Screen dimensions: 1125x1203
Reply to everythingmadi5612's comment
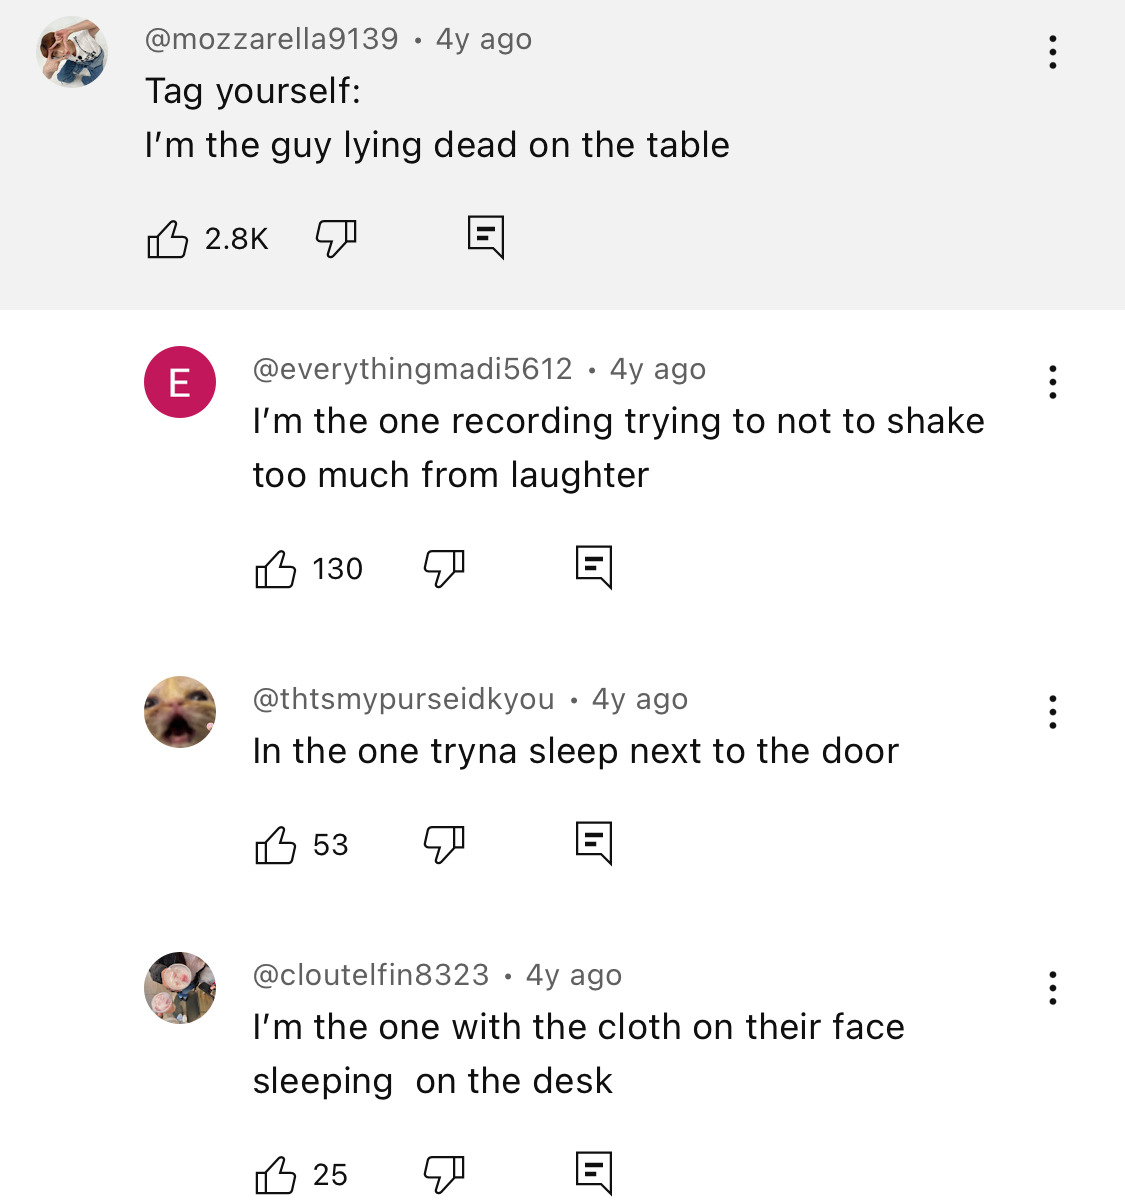(x=594, y=567)
